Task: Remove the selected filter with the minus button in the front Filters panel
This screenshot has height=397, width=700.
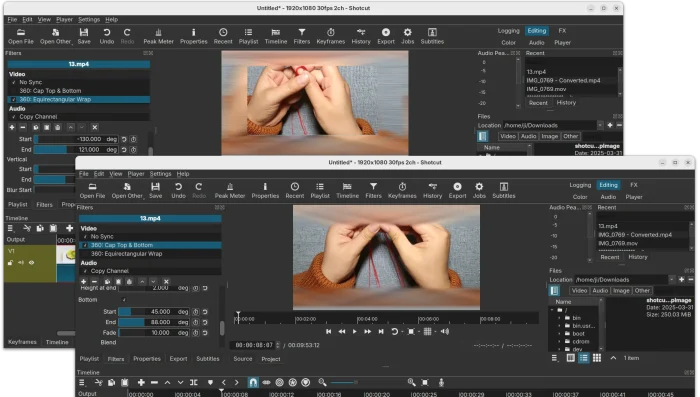Action: click(94, 282)
